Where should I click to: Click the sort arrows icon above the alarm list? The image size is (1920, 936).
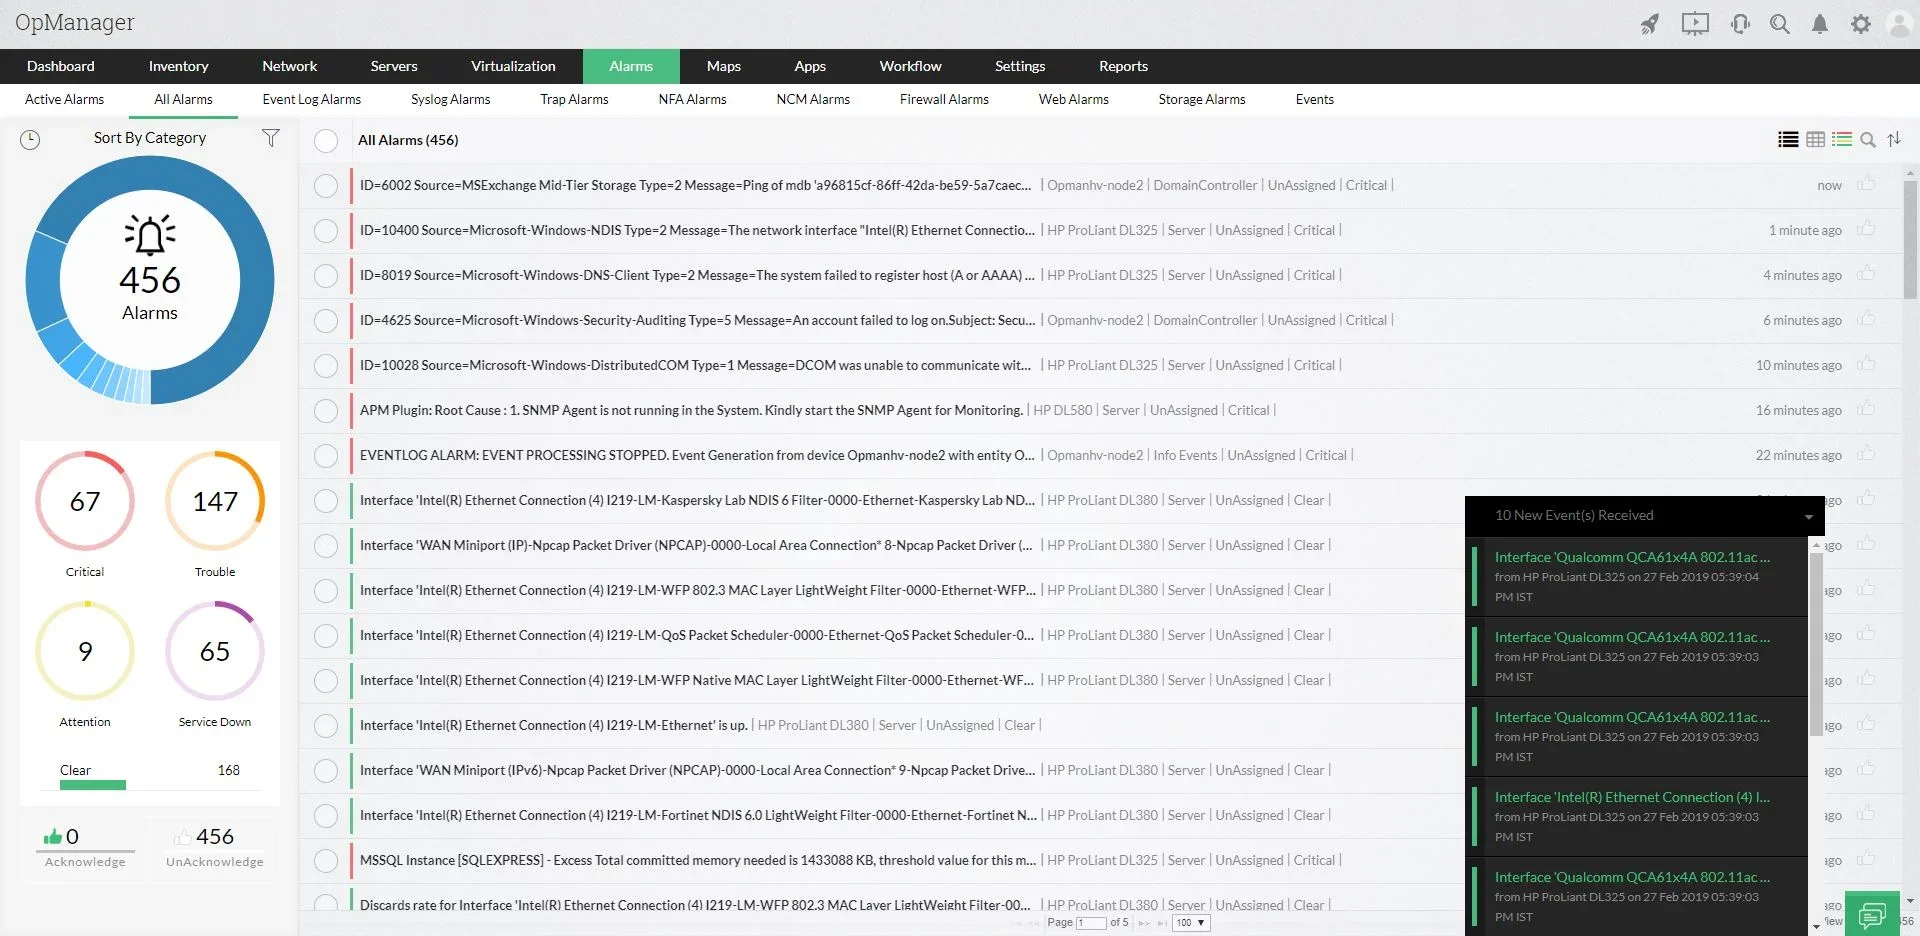point(1894,140)
